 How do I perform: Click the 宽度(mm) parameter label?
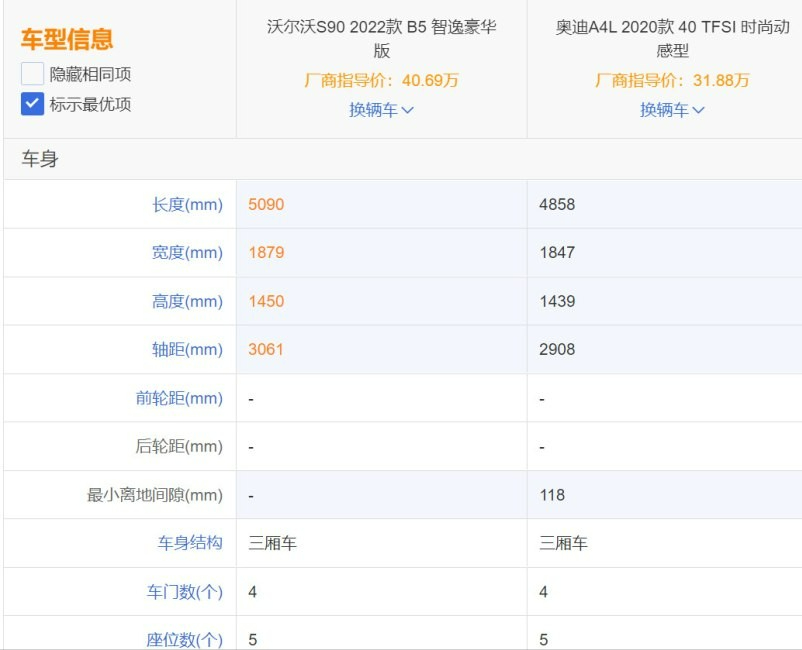tap(187, 253)
